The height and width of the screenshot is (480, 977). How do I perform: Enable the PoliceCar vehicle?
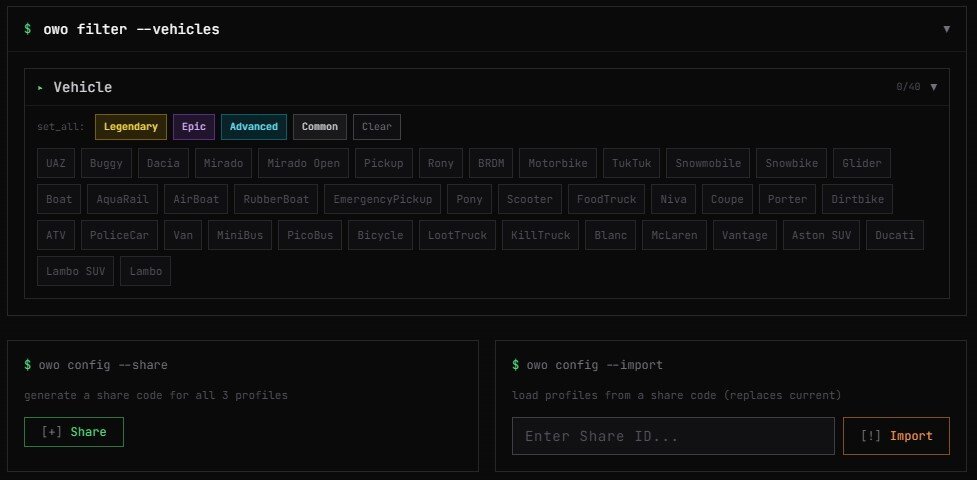(120, 235)
